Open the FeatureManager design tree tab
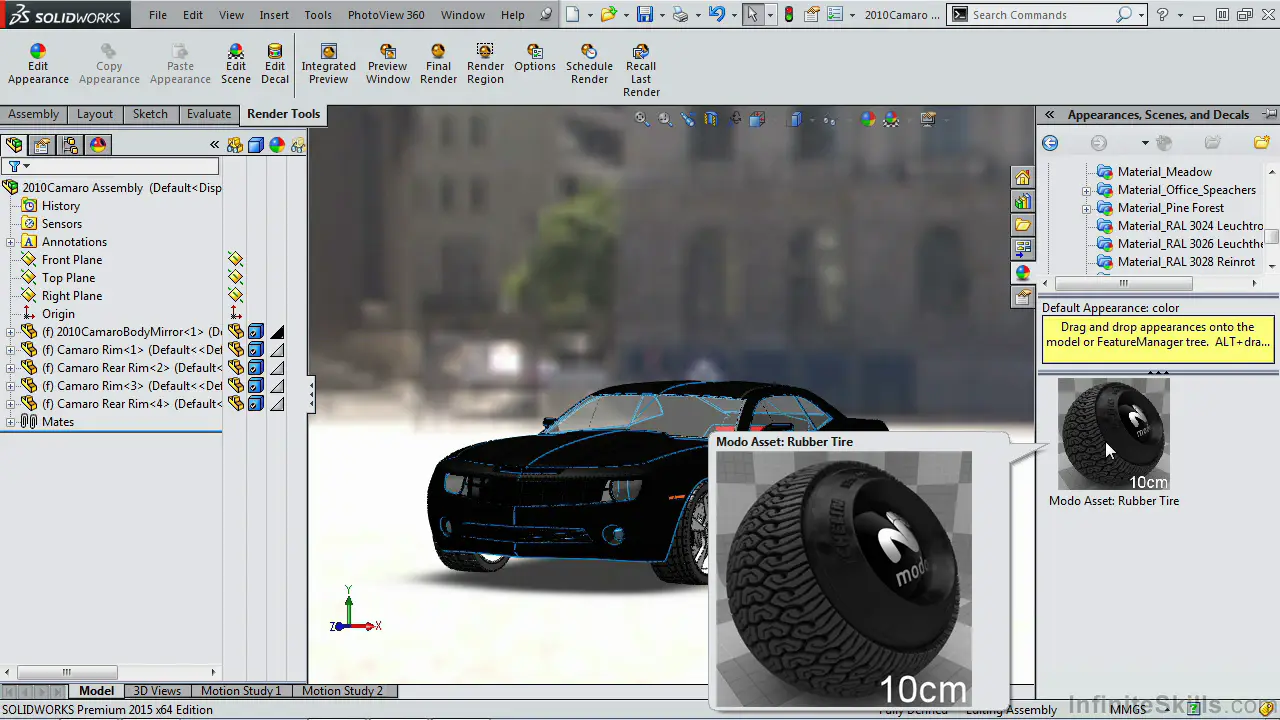This screenshot has width=1280, height=720. click(14, 145)
